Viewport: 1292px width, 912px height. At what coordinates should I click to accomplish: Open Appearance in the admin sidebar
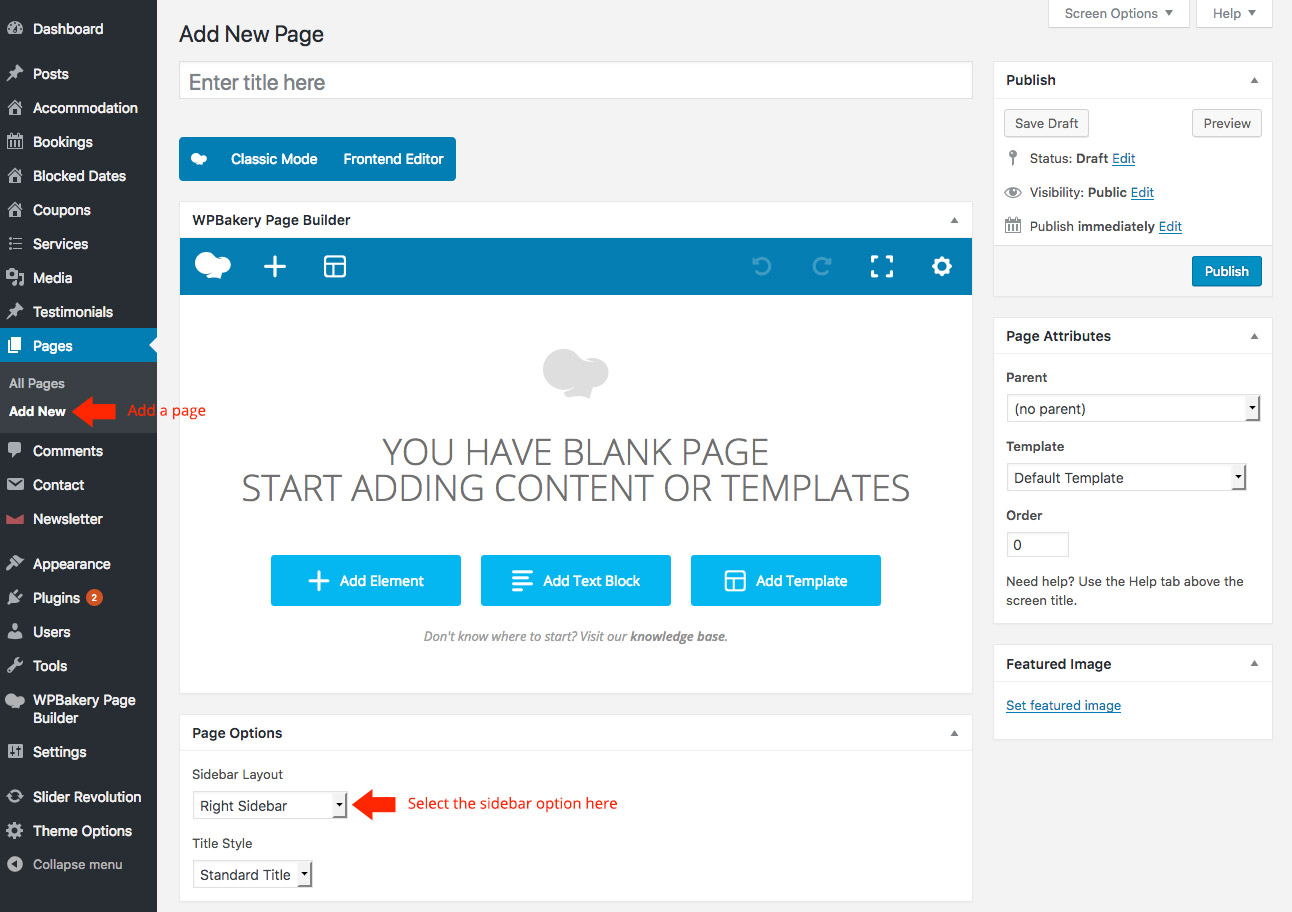click(71, 564)
